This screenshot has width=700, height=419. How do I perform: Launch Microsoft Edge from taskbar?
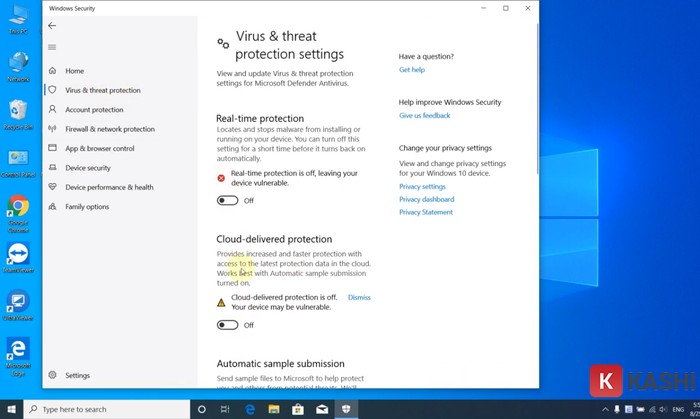click(250, 409)
